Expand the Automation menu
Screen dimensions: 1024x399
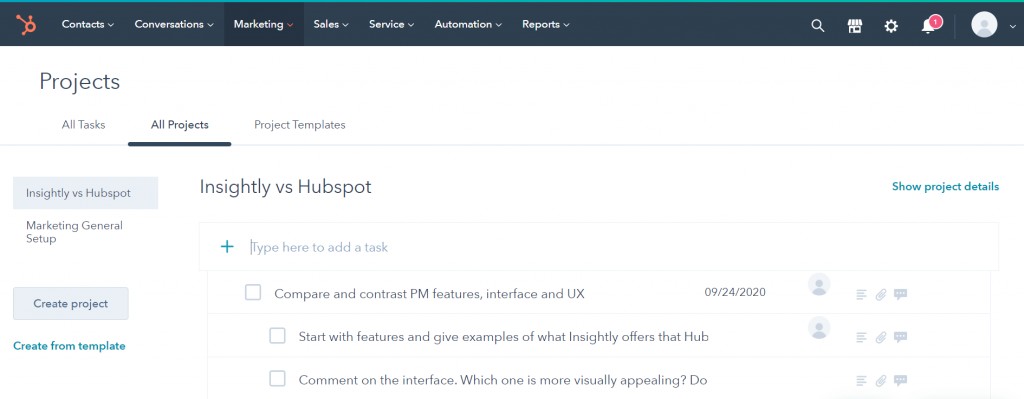point(468,24)
